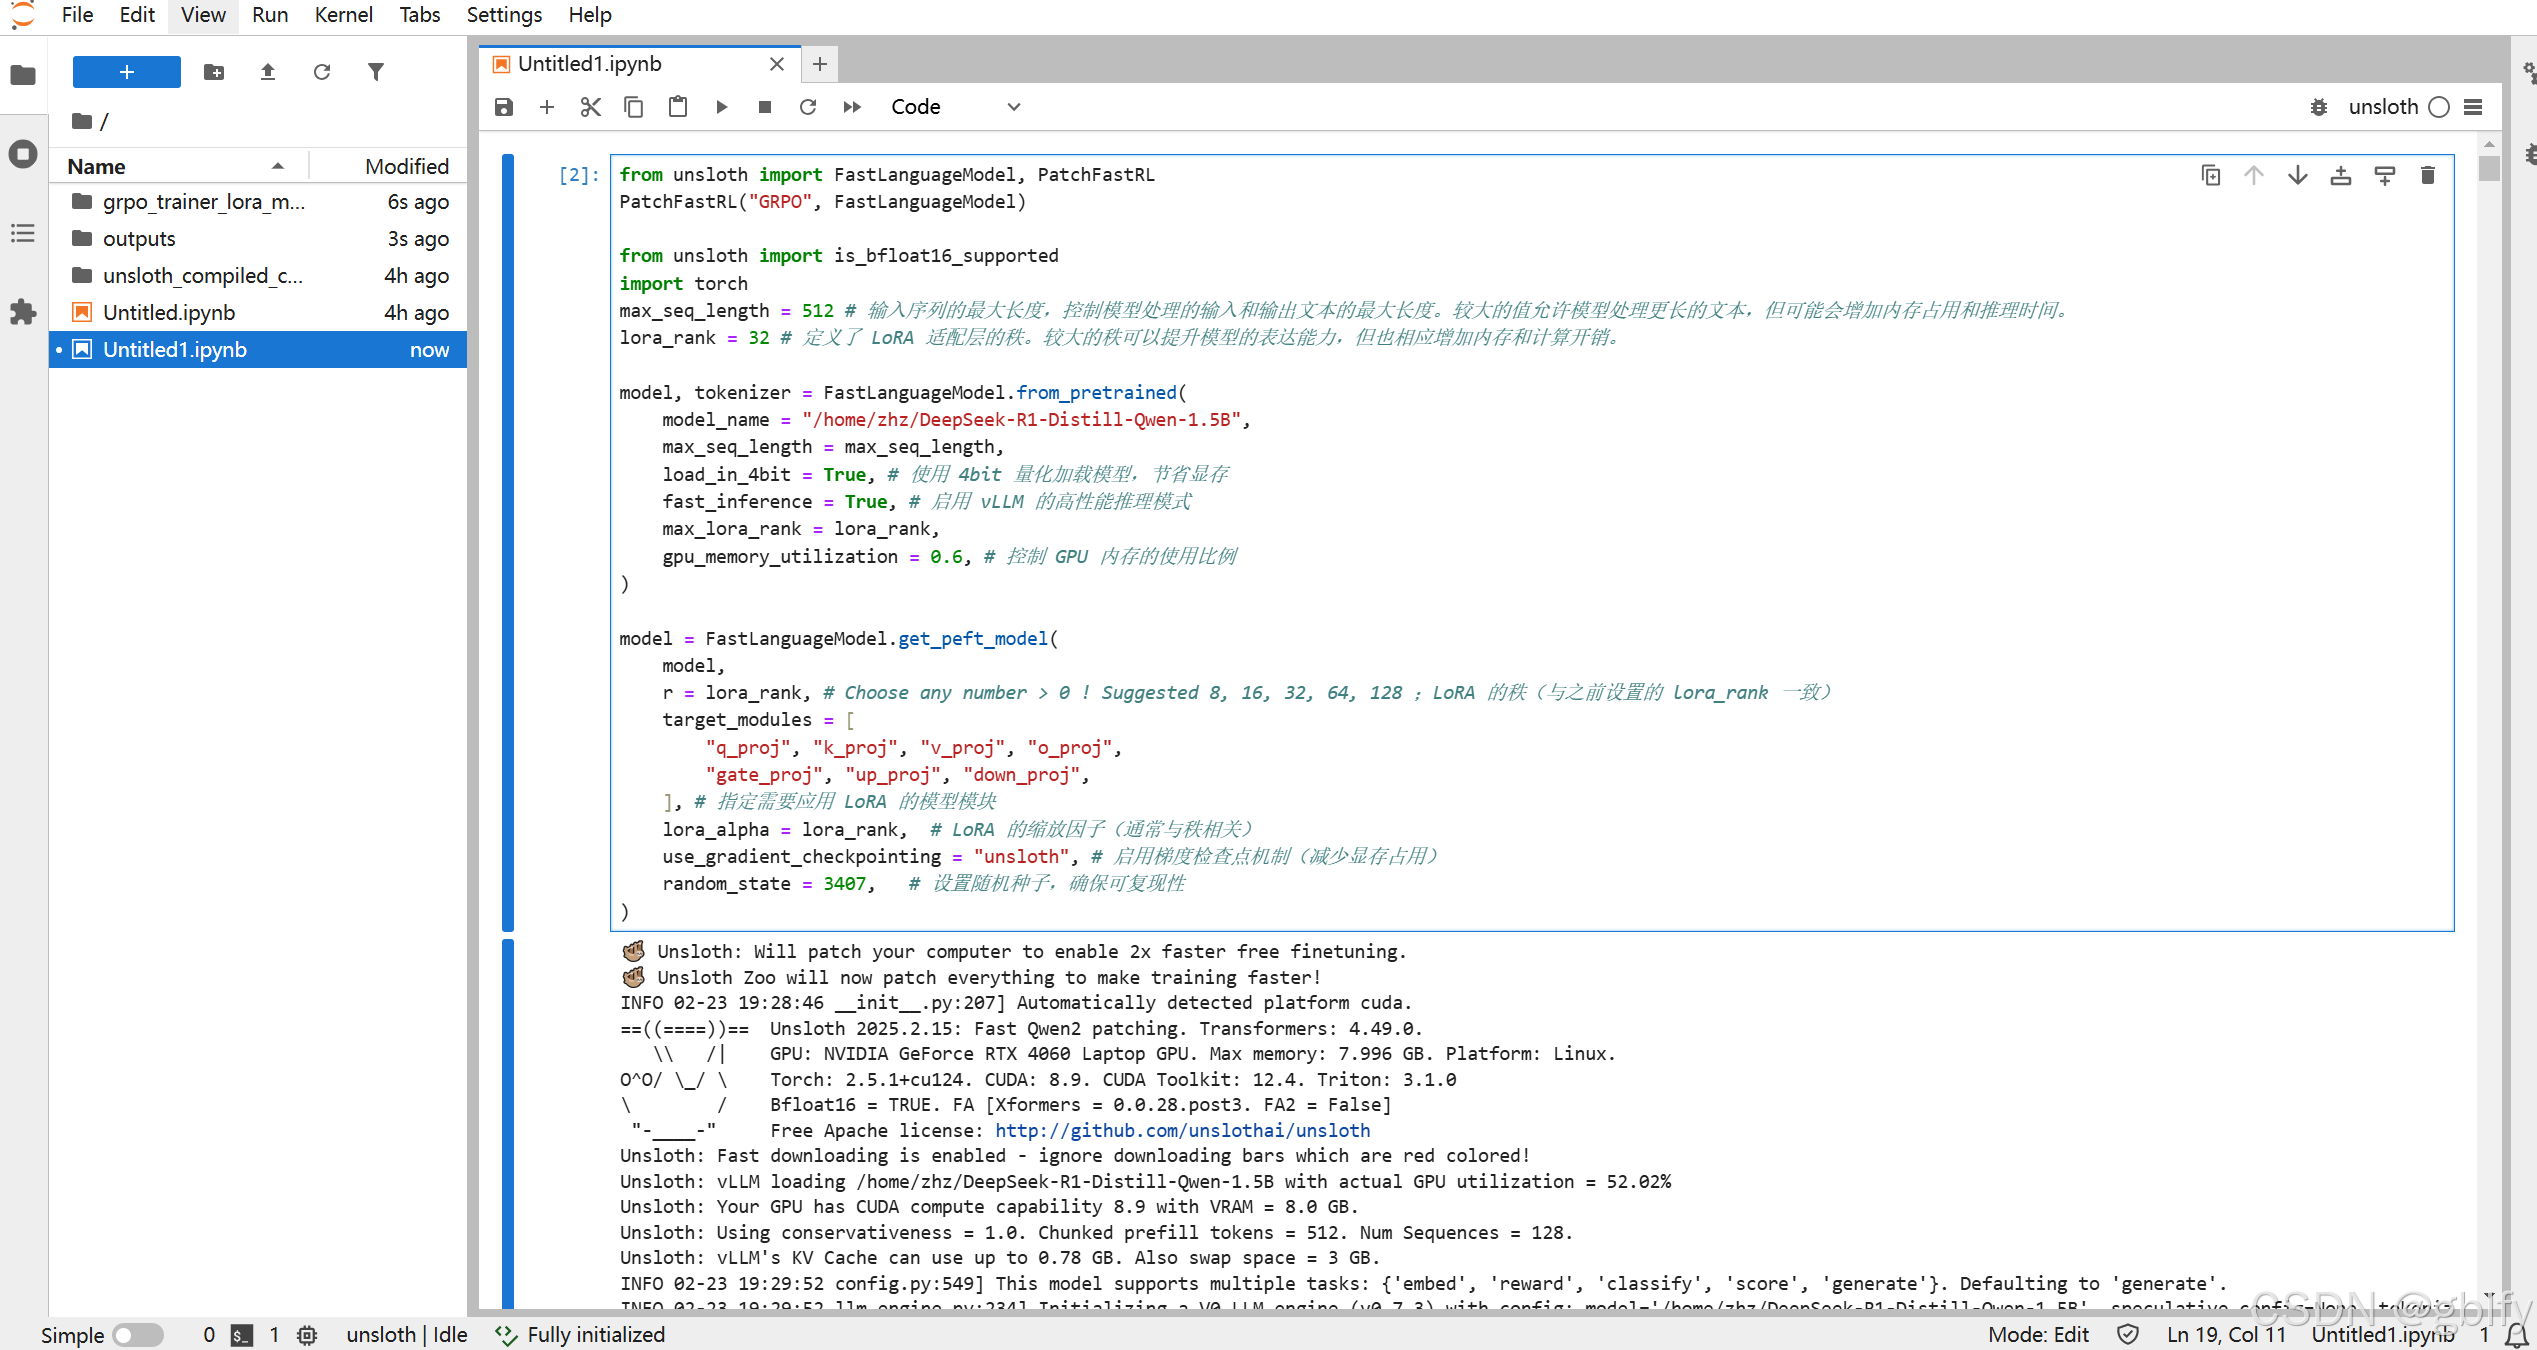Open the grpo_trainer_lora_m... folder
Image resolution: width=2537 pixels, height=1350 pixels.
click(x=204, y=202)
